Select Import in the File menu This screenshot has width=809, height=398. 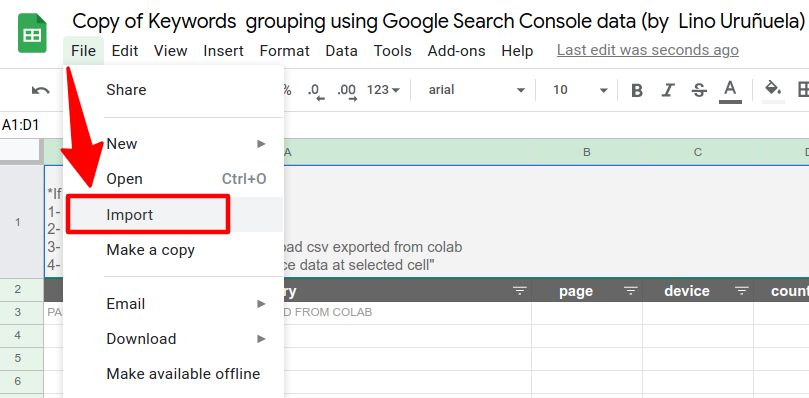pos(173,214)
